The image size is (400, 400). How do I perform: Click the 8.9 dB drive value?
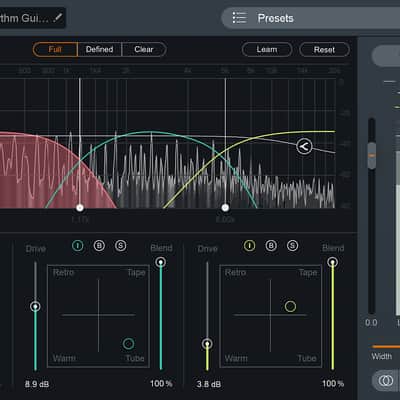(x=37, y=384)
